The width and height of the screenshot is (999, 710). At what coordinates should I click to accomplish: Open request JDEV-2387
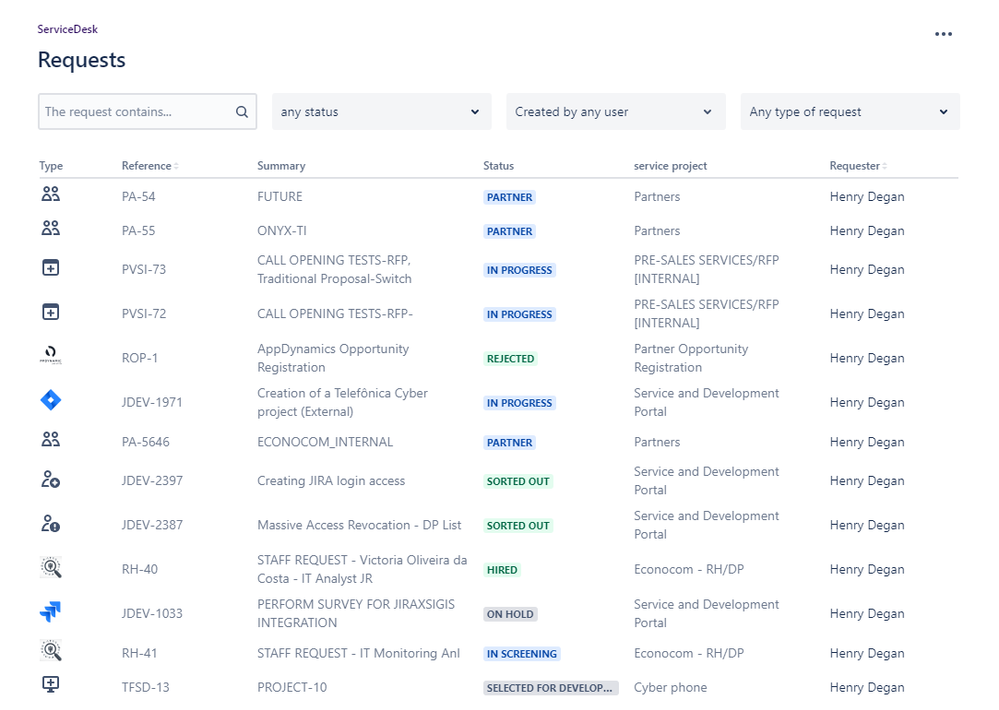coord(152,525)
